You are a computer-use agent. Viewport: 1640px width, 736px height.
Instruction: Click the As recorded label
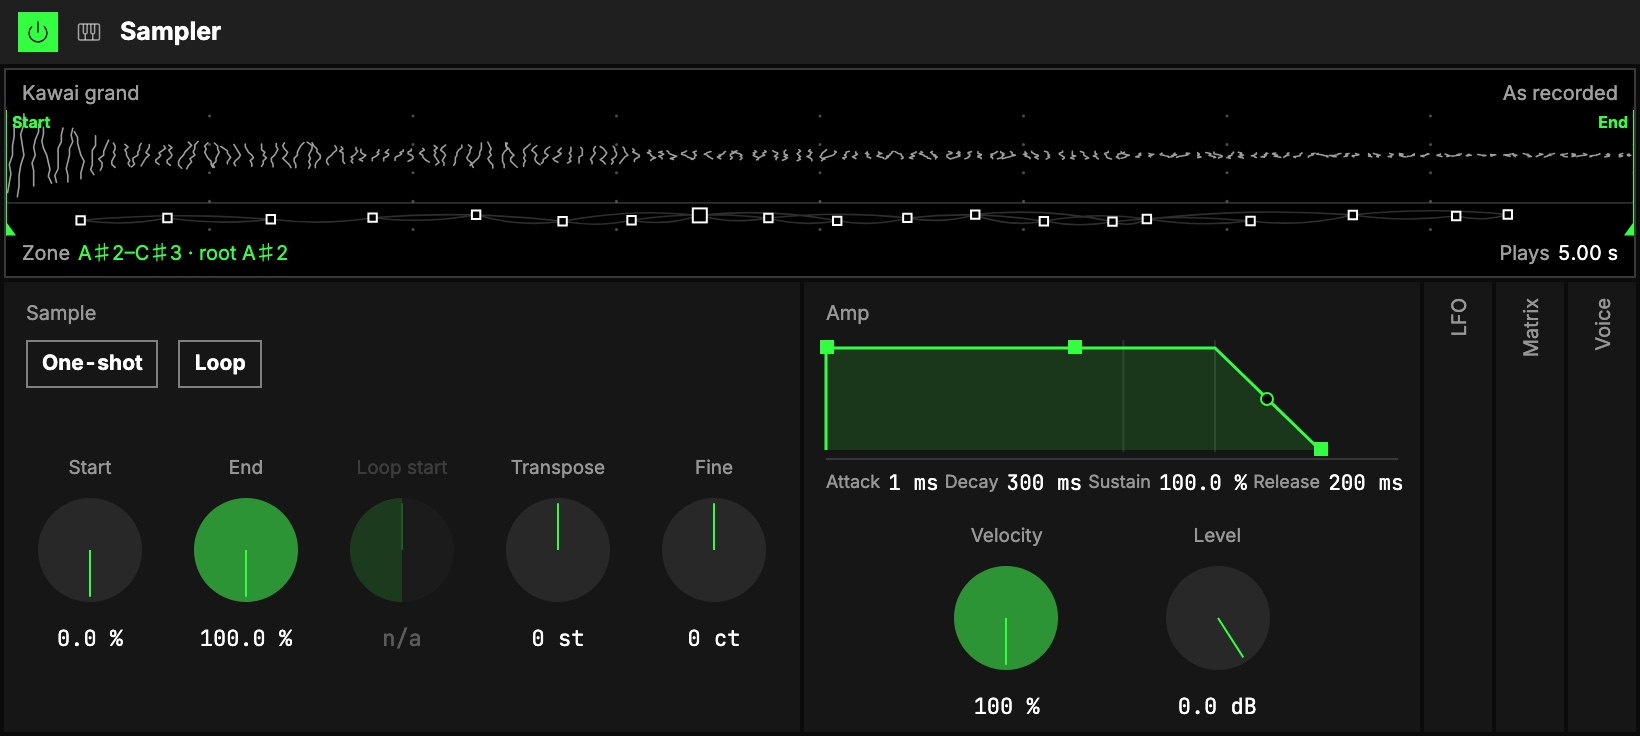tap(1560, 93)
